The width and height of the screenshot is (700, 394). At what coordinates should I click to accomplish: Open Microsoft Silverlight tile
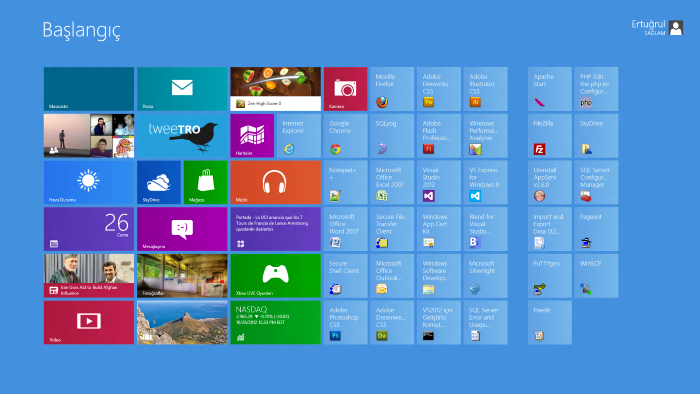tap(486, 276)
